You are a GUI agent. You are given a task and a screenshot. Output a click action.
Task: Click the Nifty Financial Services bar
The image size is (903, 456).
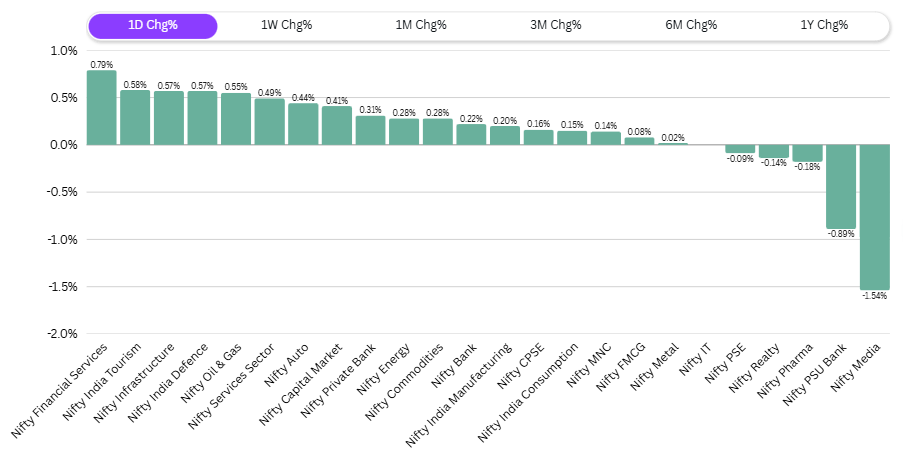[102, 108]
